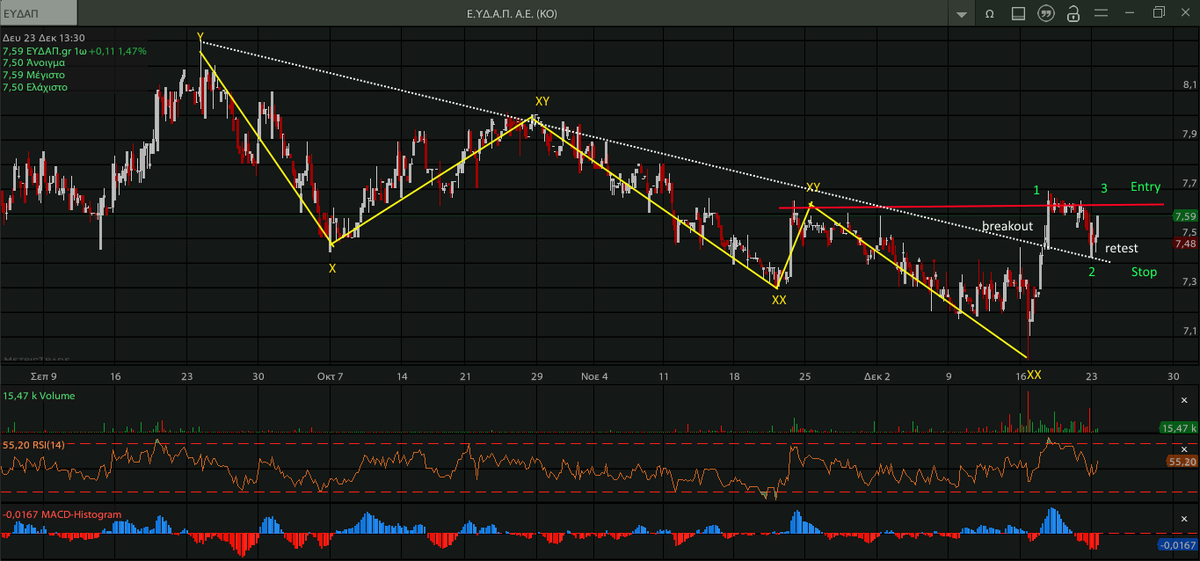Click the 15,47 k volume value tag
Screen dimensions: 1200x561
coord(1179,427)
